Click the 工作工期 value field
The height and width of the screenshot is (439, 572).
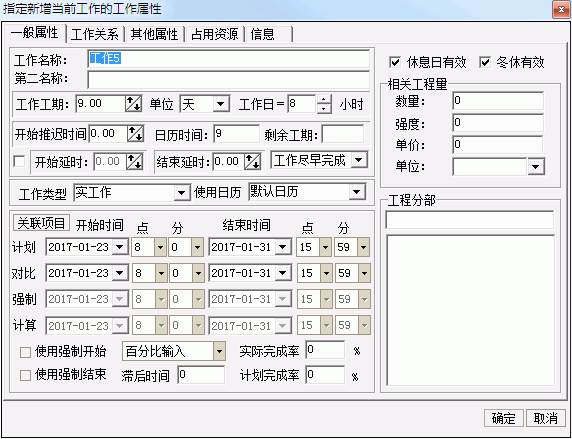(101, 104)
